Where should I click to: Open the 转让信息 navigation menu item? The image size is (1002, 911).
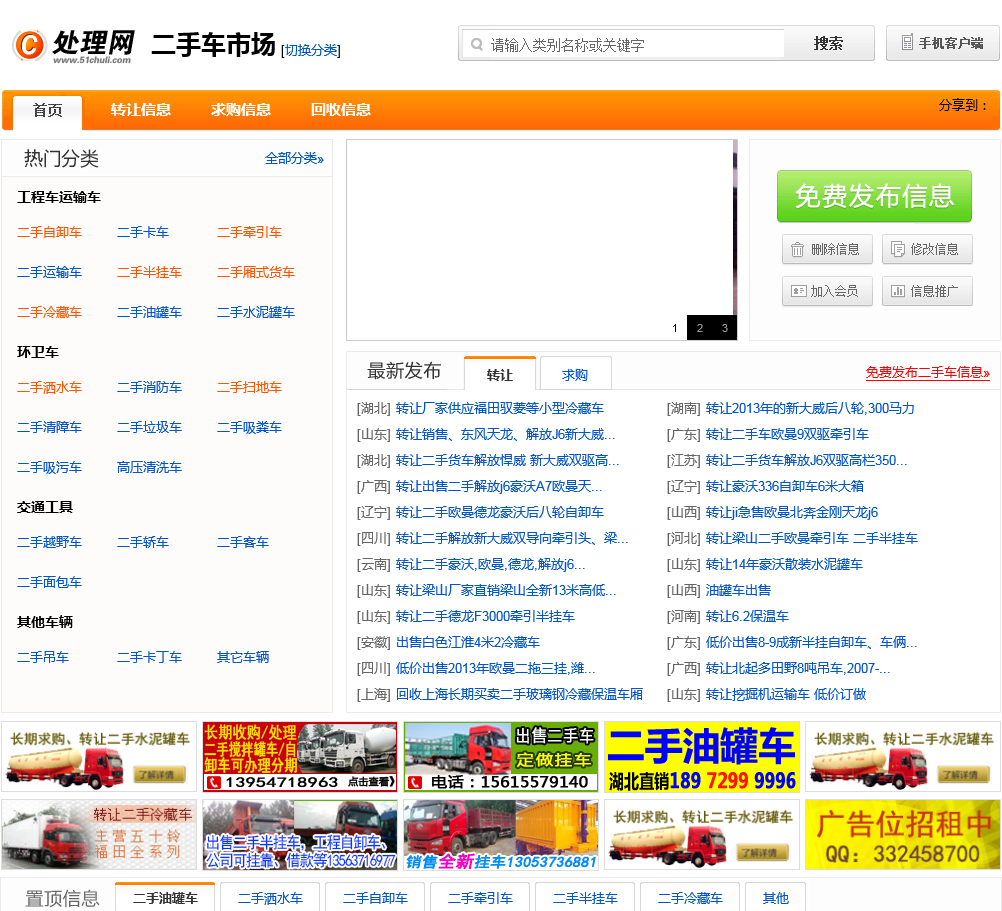(x=141, y=110)
